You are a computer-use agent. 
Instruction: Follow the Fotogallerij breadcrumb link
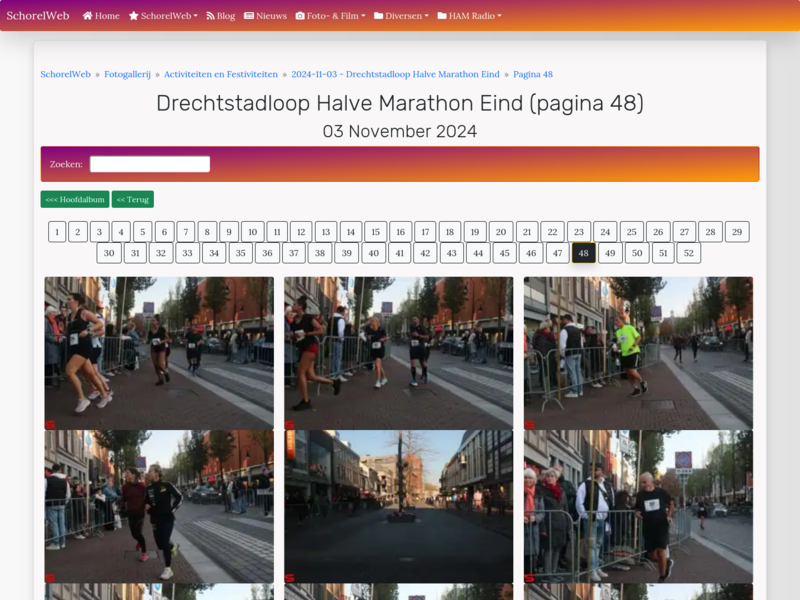point(128,74)
